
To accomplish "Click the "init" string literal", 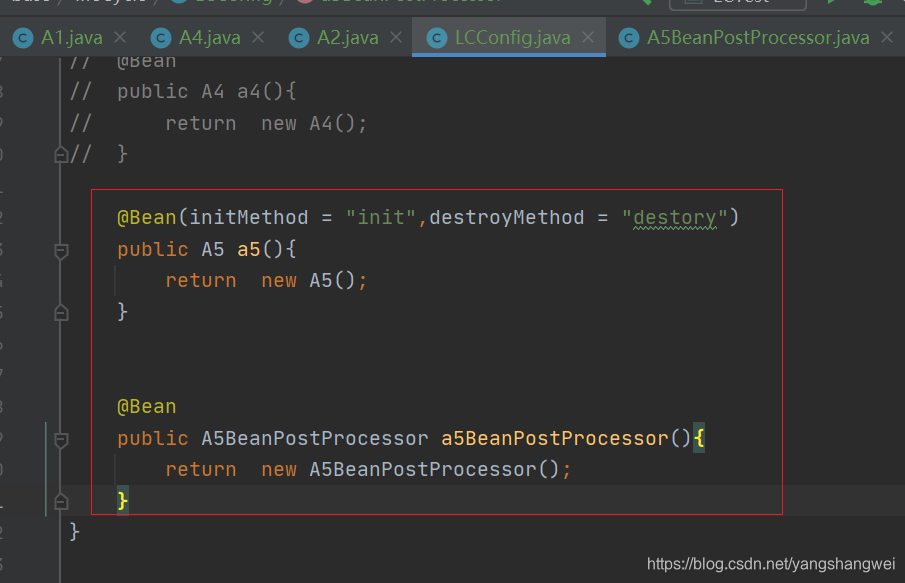I will point(381,218).
